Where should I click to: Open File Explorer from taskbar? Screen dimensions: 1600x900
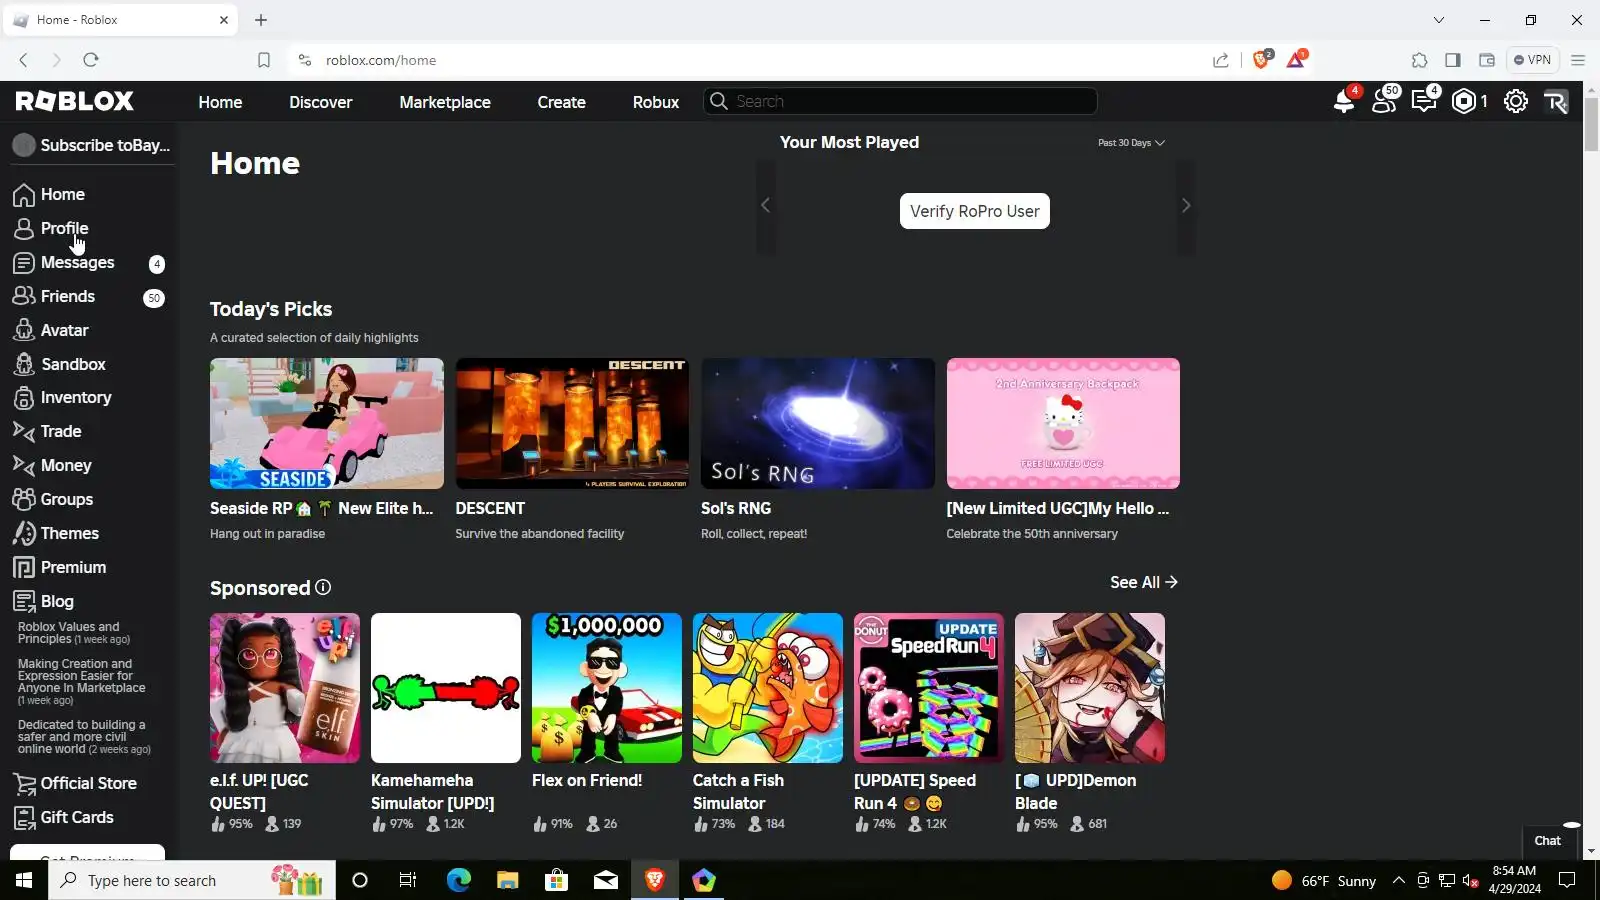point(507,880)
